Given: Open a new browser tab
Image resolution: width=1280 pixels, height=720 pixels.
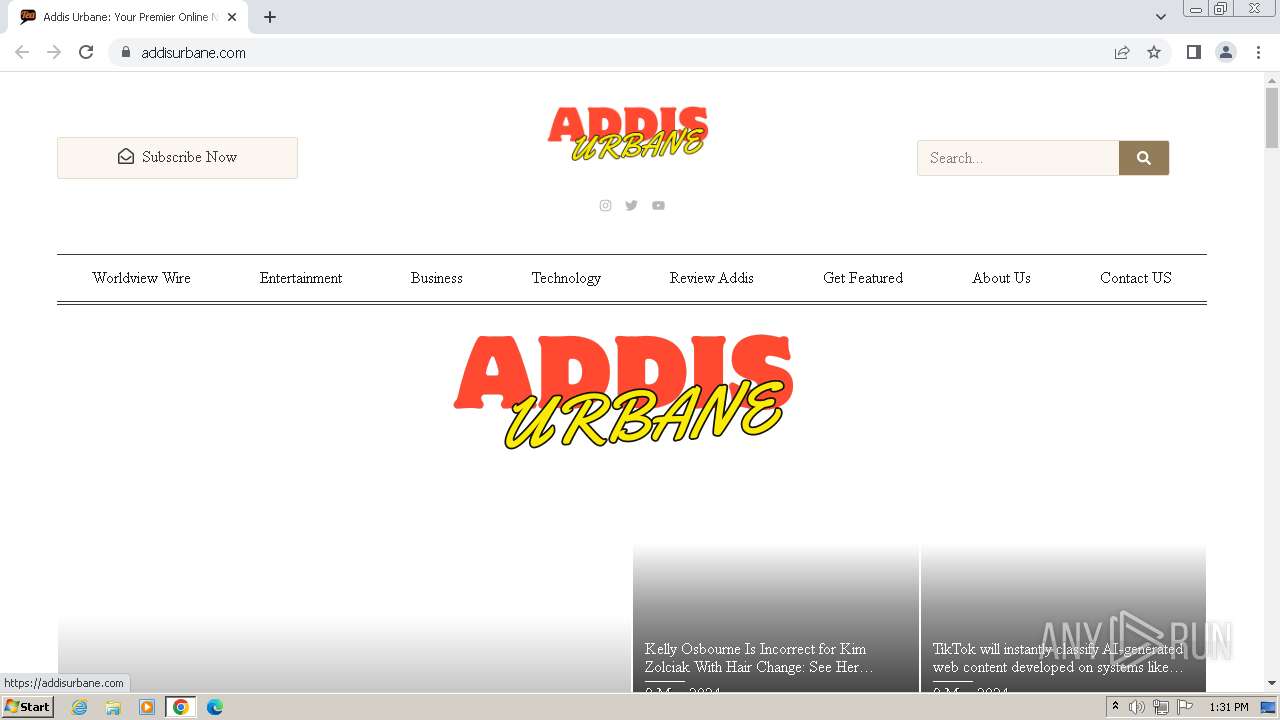Looking at the screenshot, I should click(270, 17).
